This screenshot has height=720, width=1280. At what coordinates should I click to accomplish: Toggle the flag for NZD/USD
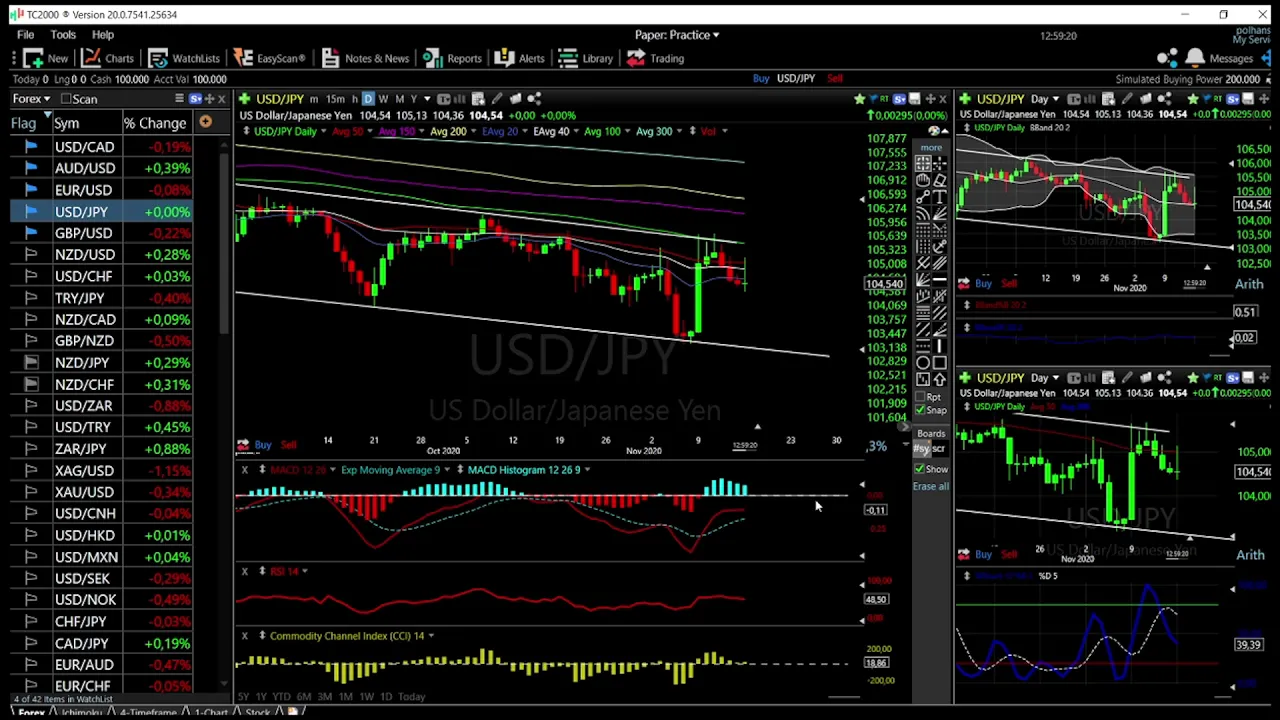(31, 255)
